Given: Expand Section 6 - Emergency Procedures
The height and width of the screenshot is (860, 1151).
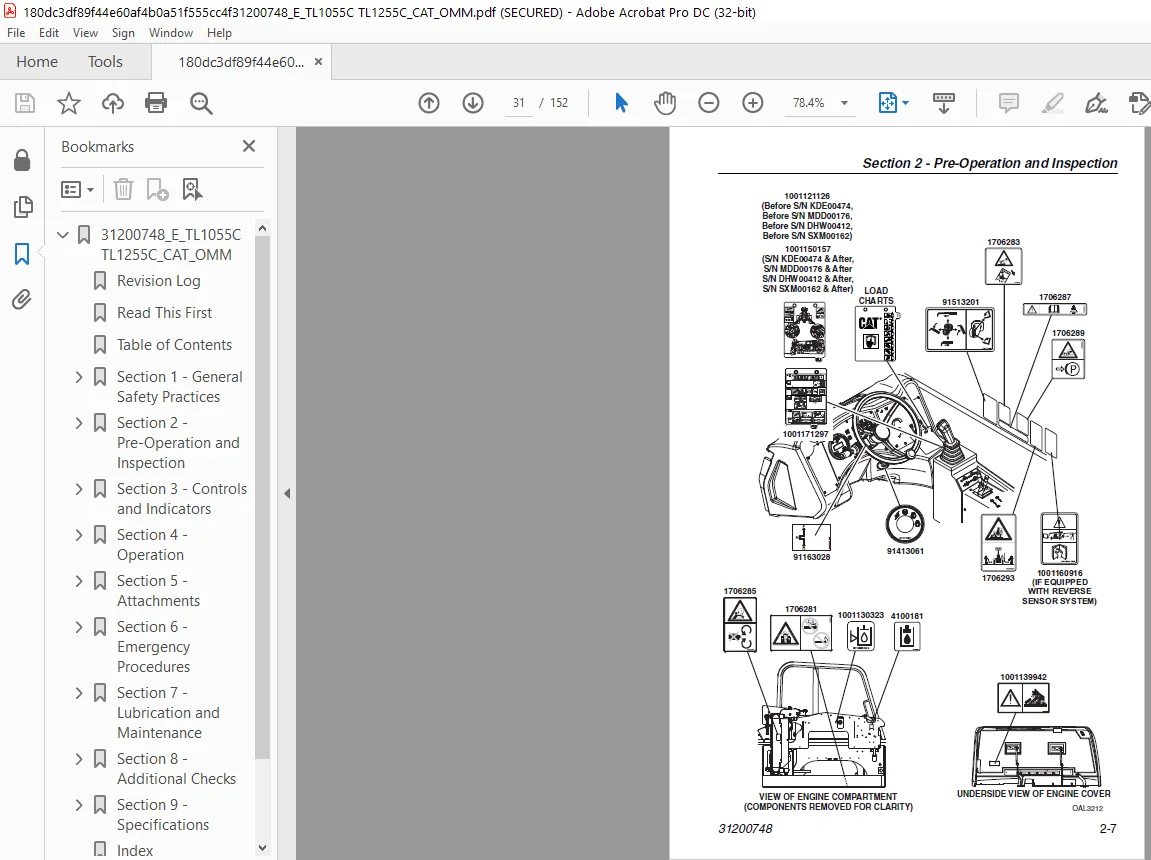Looking at the screenshot, I should coord(79,627).
